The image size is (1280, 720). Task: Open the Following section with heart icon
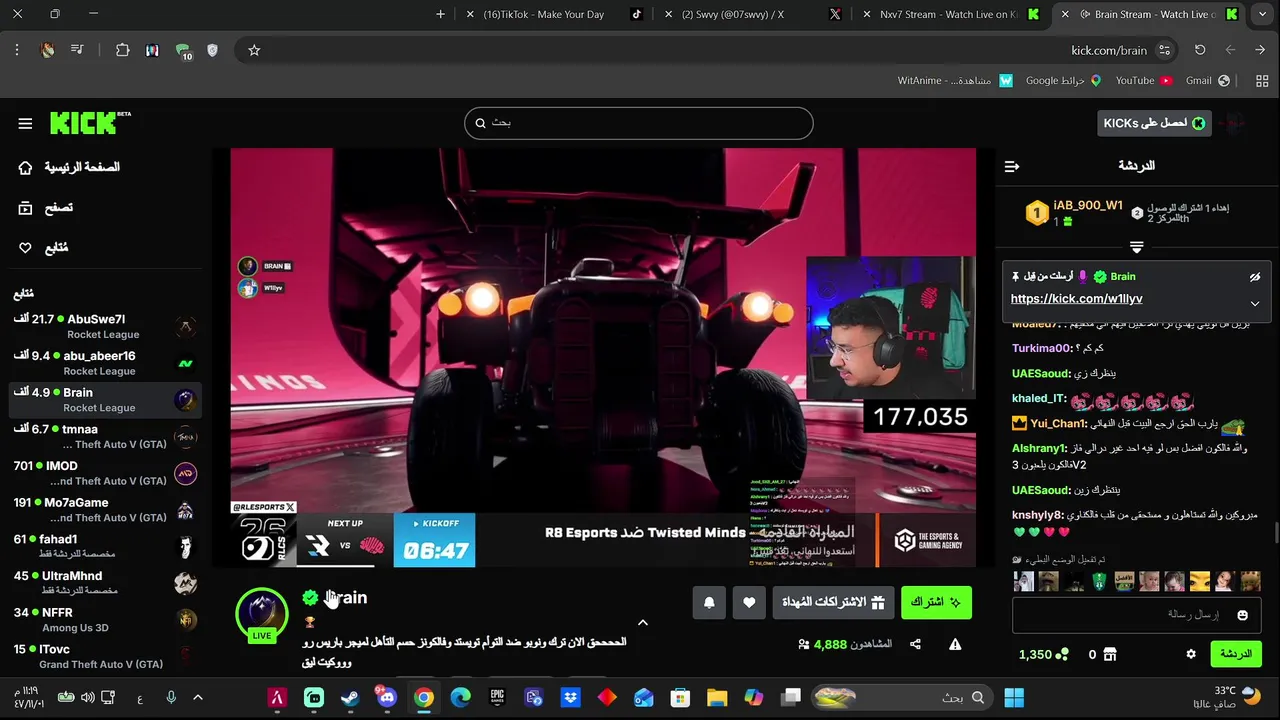click(x=44, y=248)
